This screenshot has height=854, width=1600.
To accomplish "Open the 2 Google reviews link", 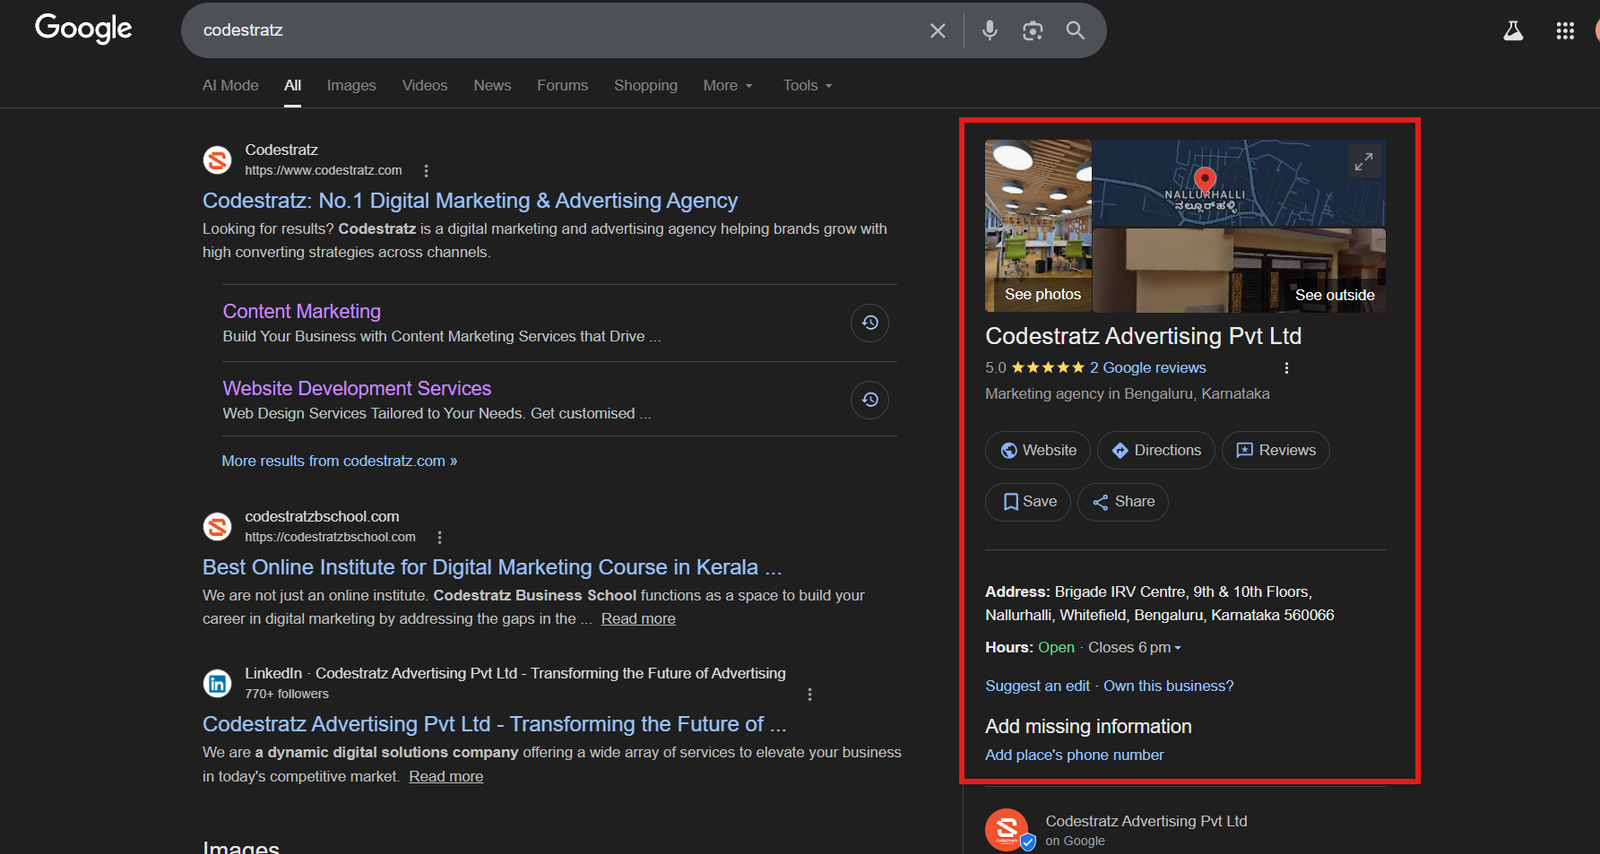I will click(1147, 368).
